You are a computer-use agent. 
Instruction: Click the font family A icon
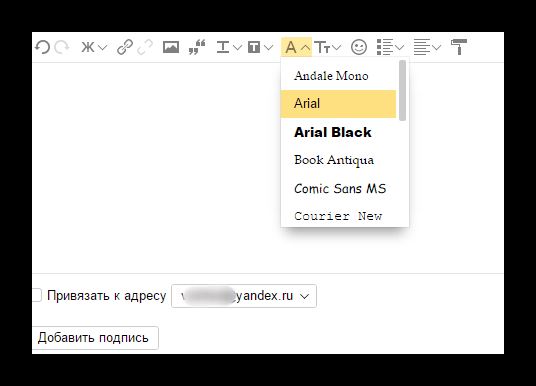[x=291, y=47]
